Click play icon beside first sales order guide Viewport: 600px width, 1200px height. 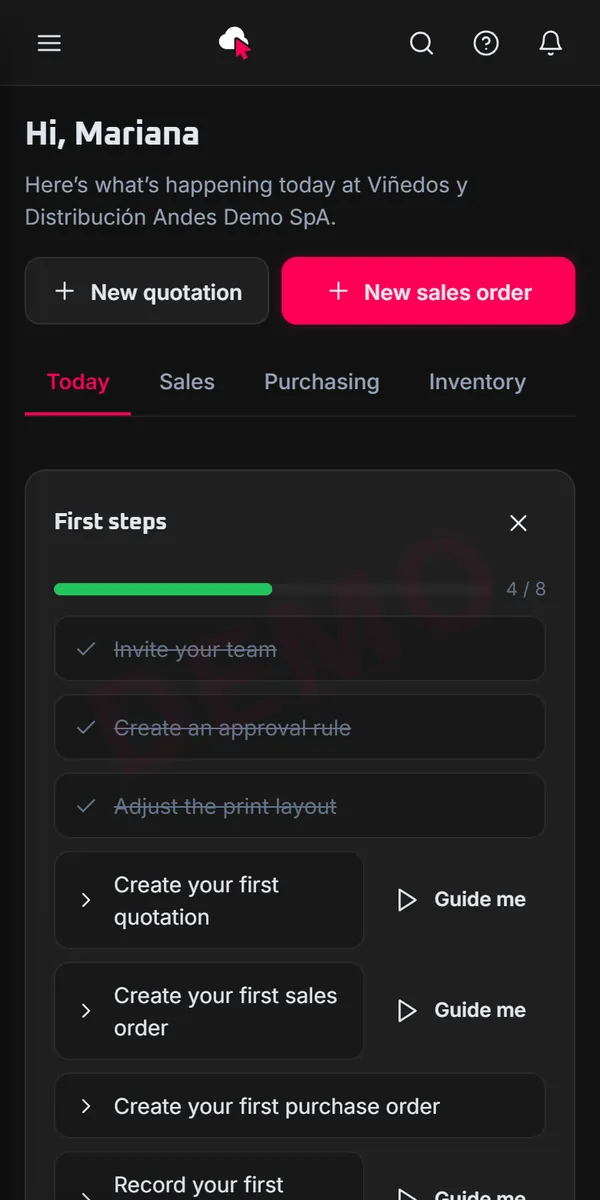pyautogui.click(x=407, y=1011)
